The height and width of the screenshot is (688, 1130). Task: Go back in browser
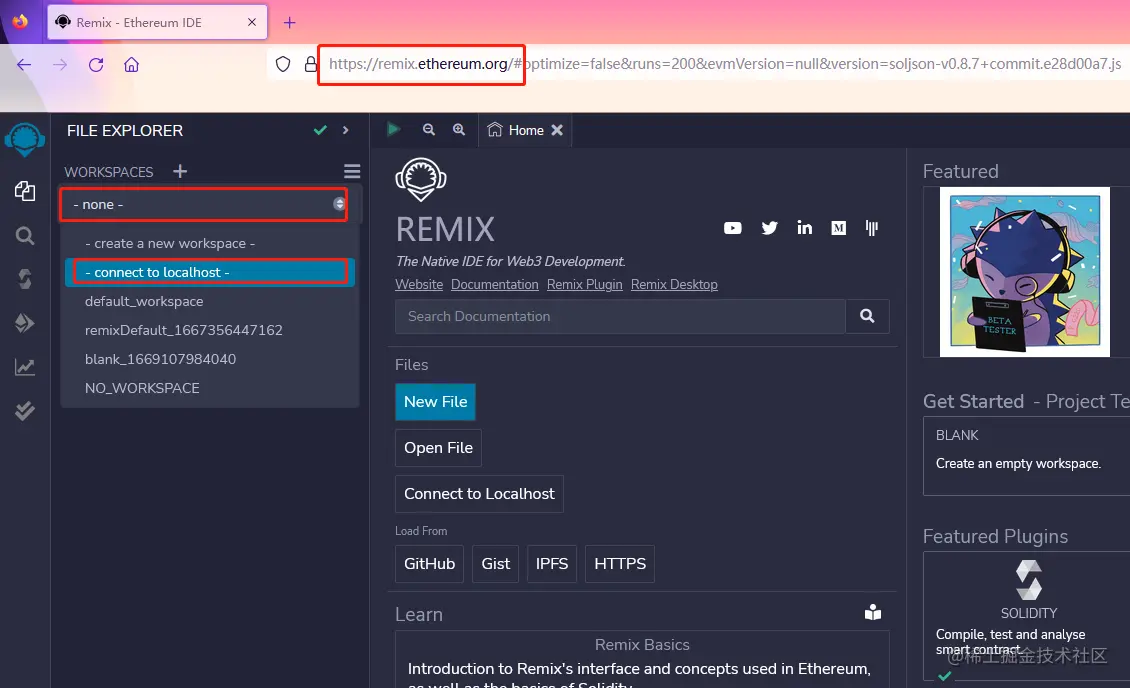tap(25, 65)
